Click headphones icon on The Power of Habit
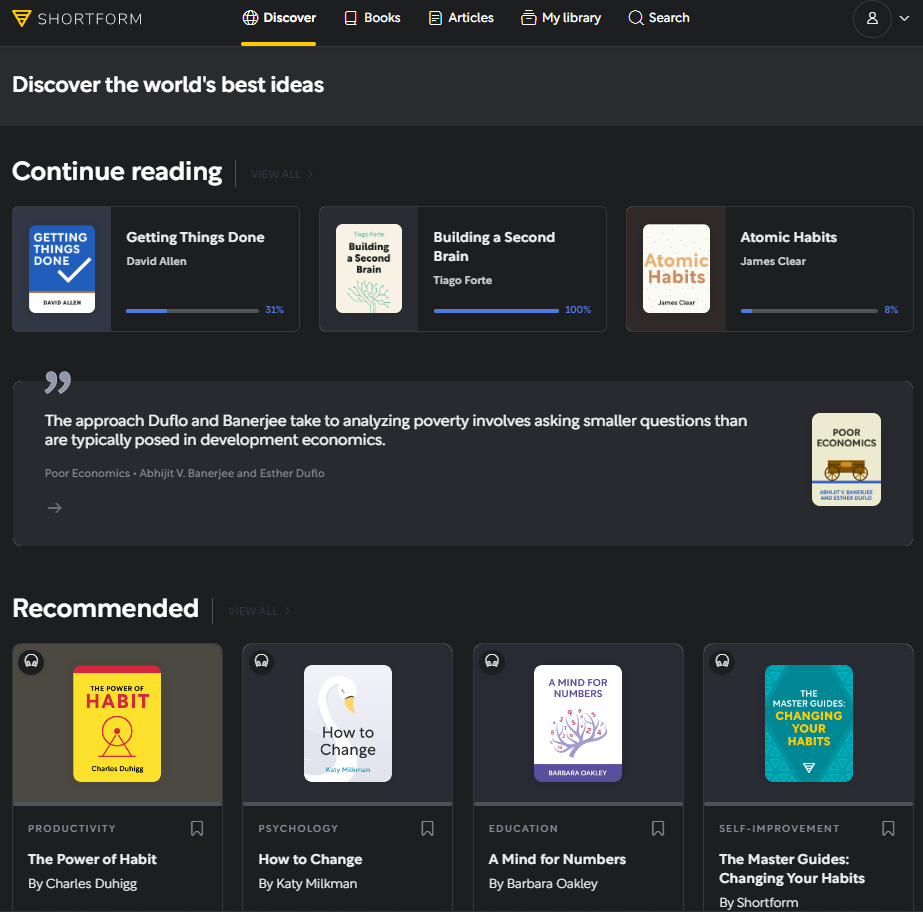 [x=31, y=661]
